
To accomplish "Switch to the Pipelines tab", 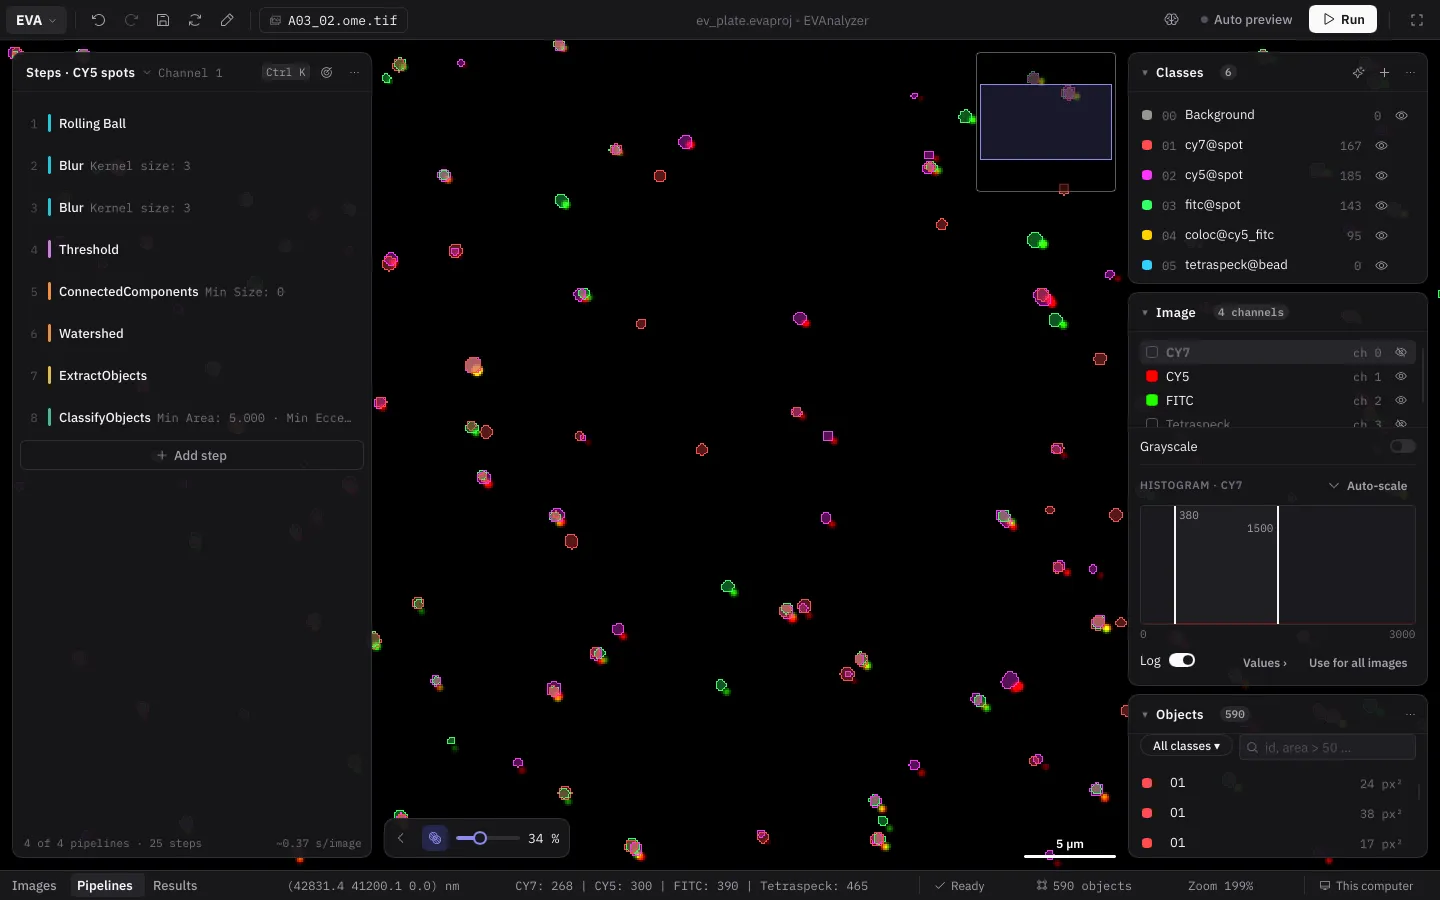I will 105,886.
